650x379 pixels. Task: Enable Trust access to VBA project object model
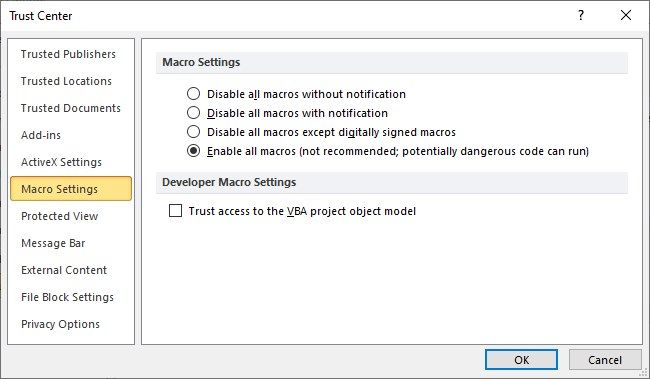point(175,211)
